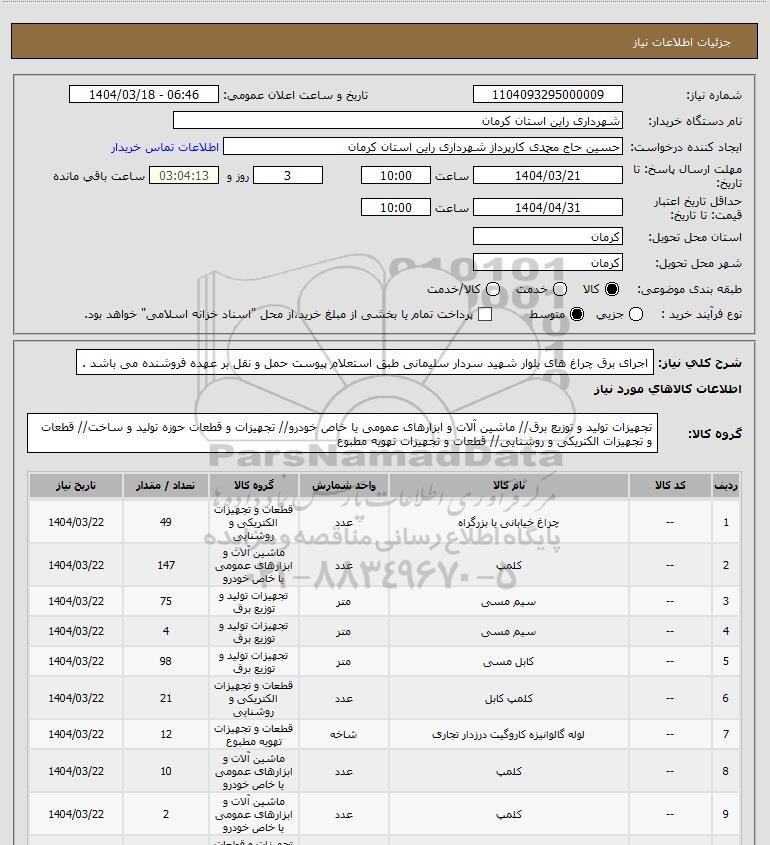
Task: Click quantity 49 in row 1
Action: click(166, 522)
